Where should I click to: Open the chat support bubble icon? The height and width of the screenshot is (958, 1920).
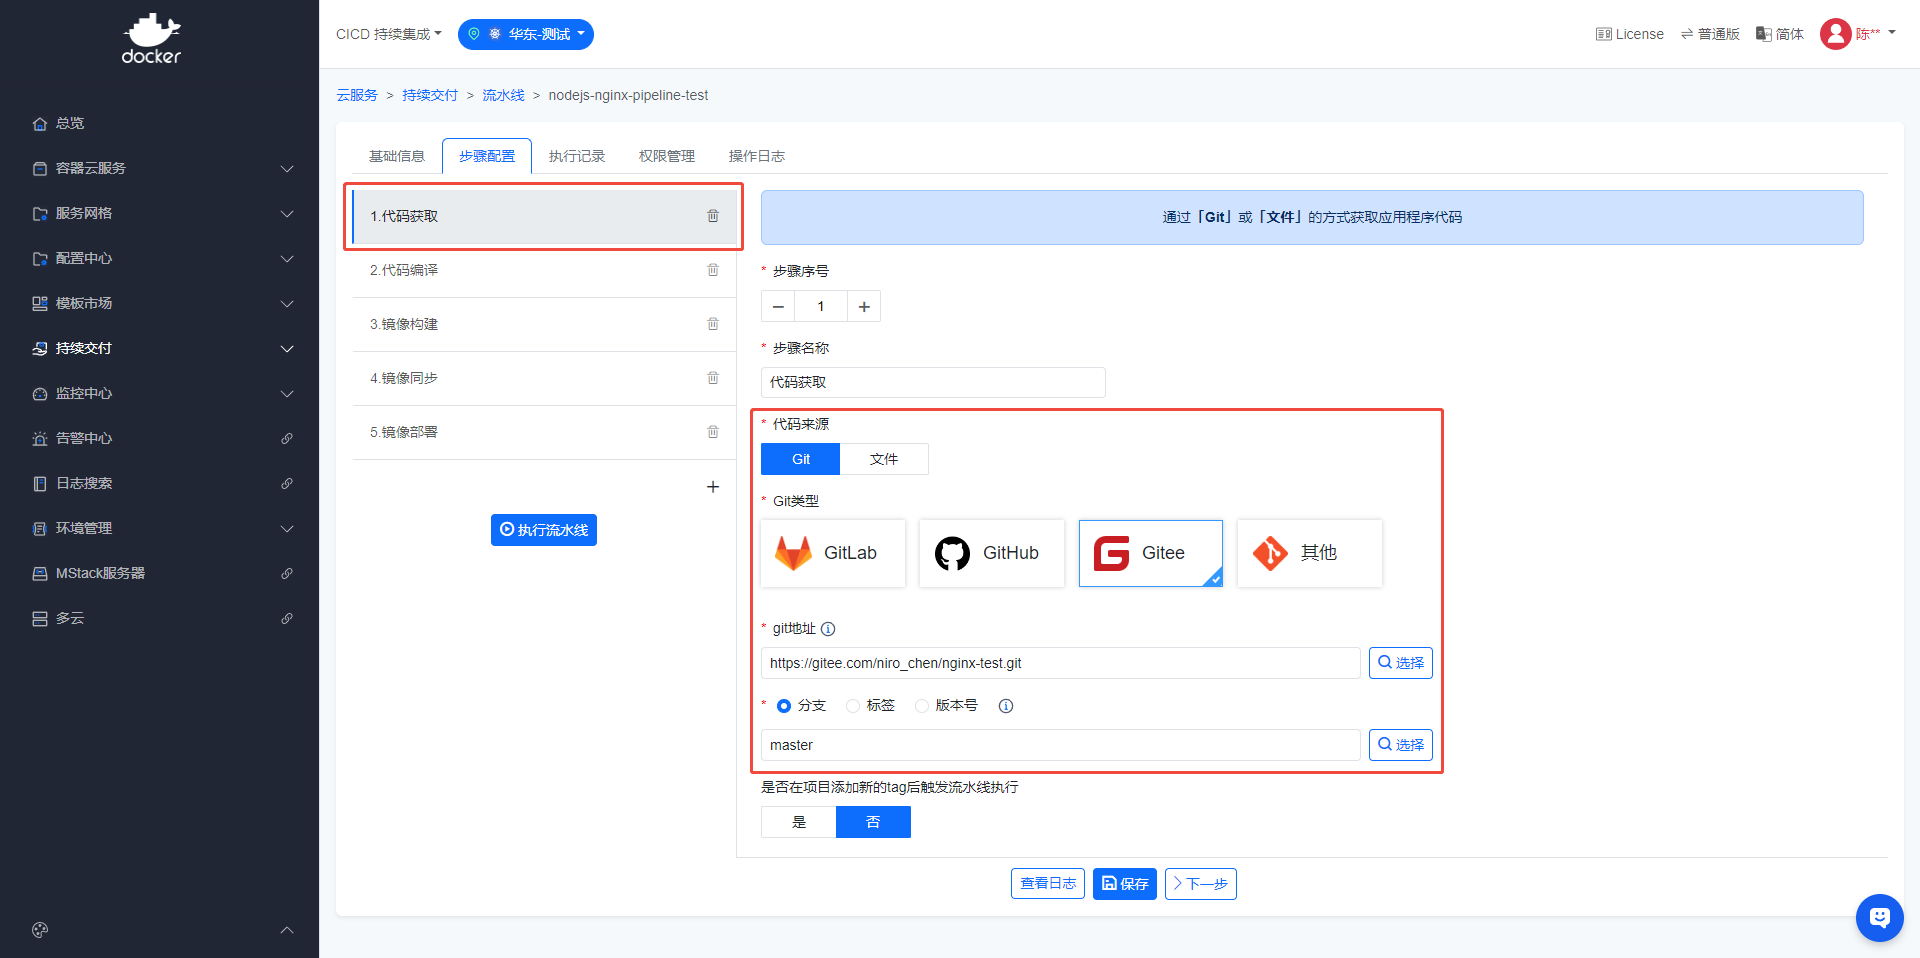tap(1879, 917)
